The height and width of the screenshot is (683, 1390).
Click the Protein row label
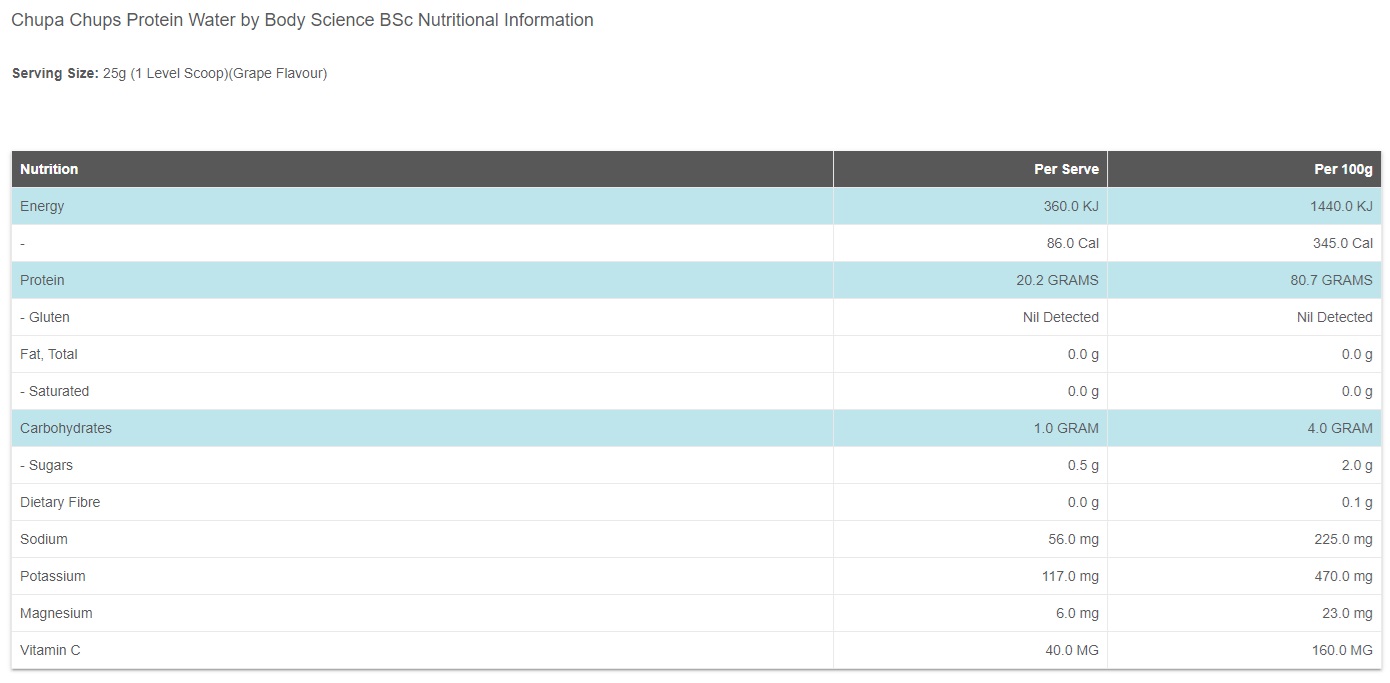click(x=43, y=280)
